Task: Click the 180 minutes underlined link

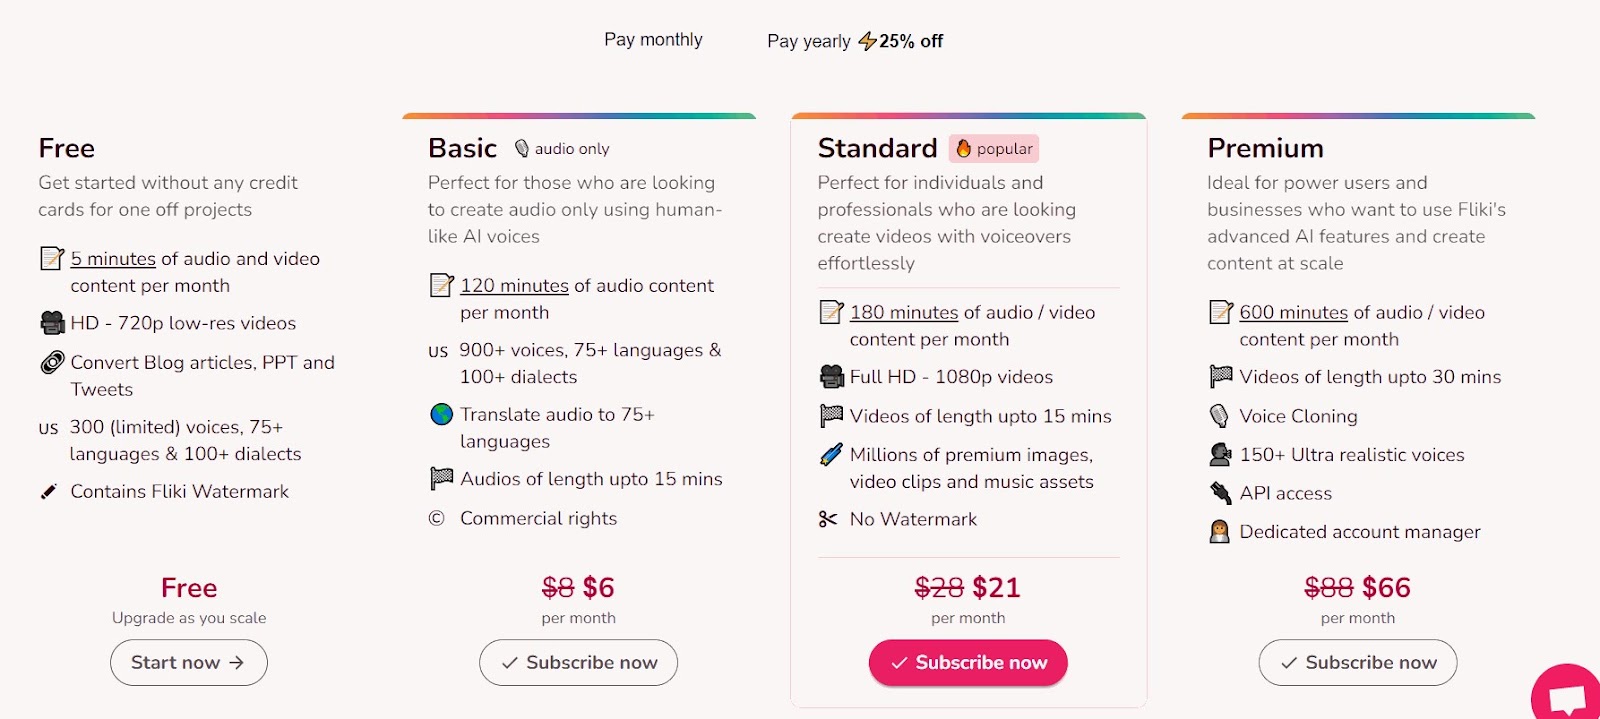Action: [x=903, y=313]
